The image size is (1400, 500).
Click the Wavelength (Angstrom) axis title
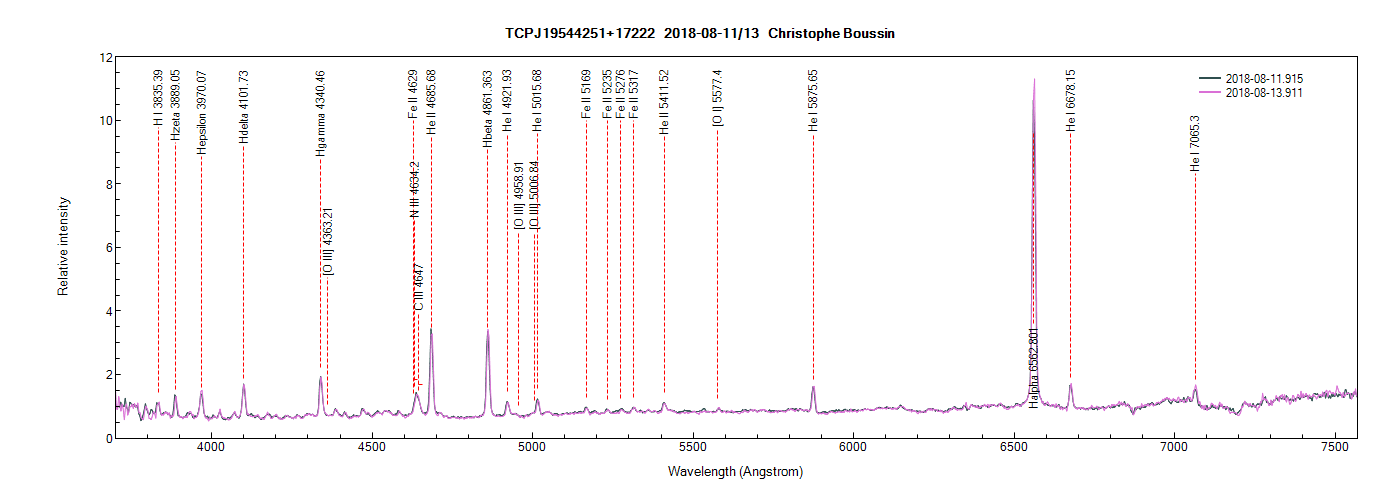tap(736, 472)
